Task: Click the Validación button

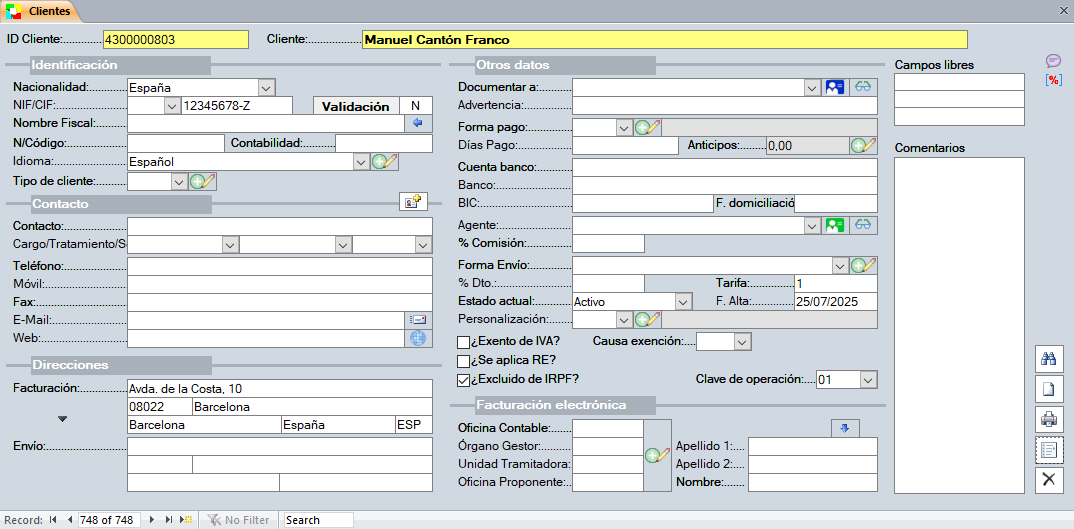Action: coord(357,106)
